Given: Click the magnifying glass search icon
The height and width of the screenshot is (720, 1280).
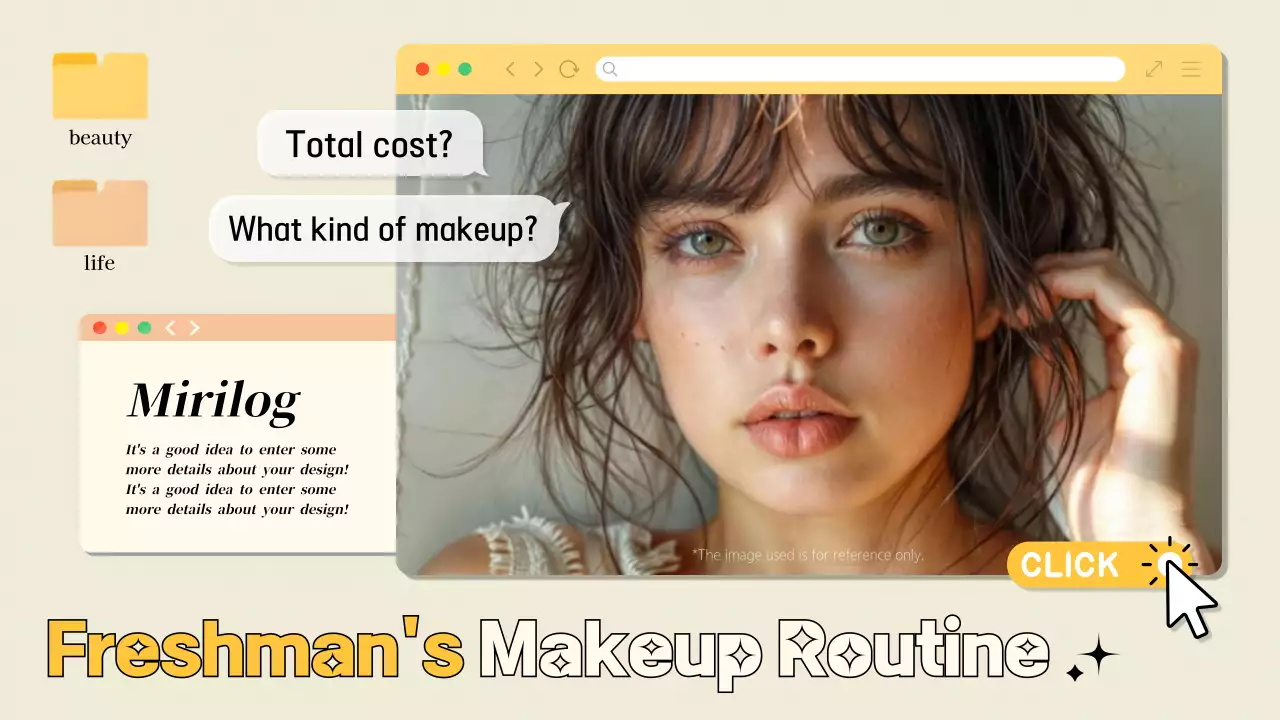Looking at the screenshot, I should coord(610,69).
